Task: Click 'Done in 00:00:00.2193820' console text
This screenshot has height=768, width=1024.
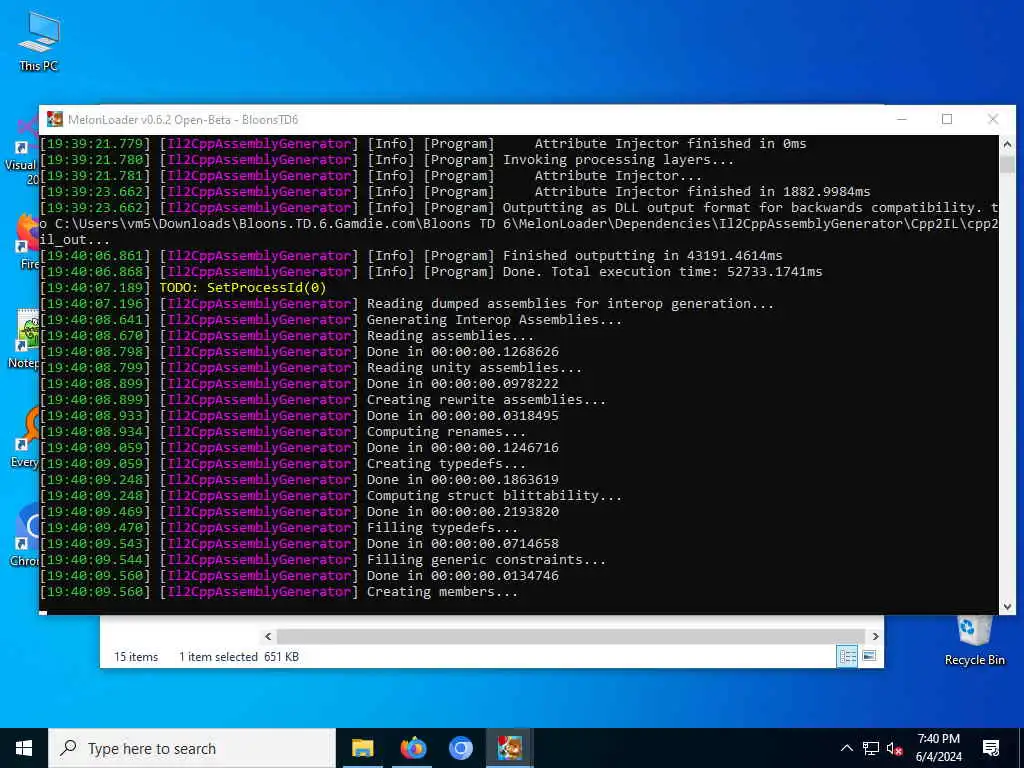Action: click(x=462, y=511)
